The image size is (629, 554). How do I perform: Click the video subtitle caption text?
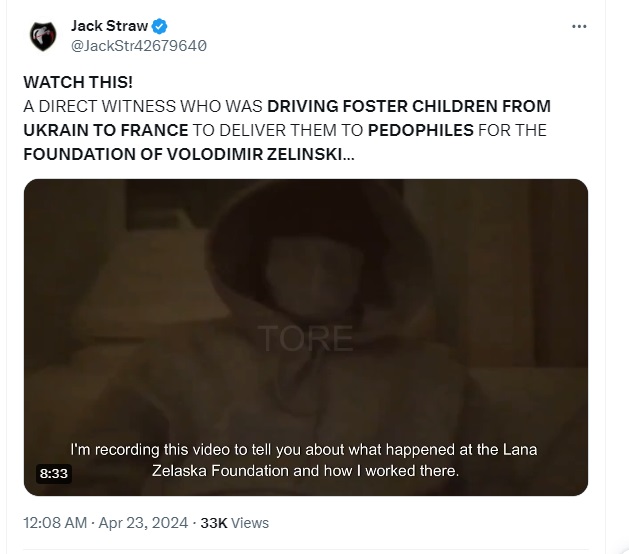[x=304, y=460]
